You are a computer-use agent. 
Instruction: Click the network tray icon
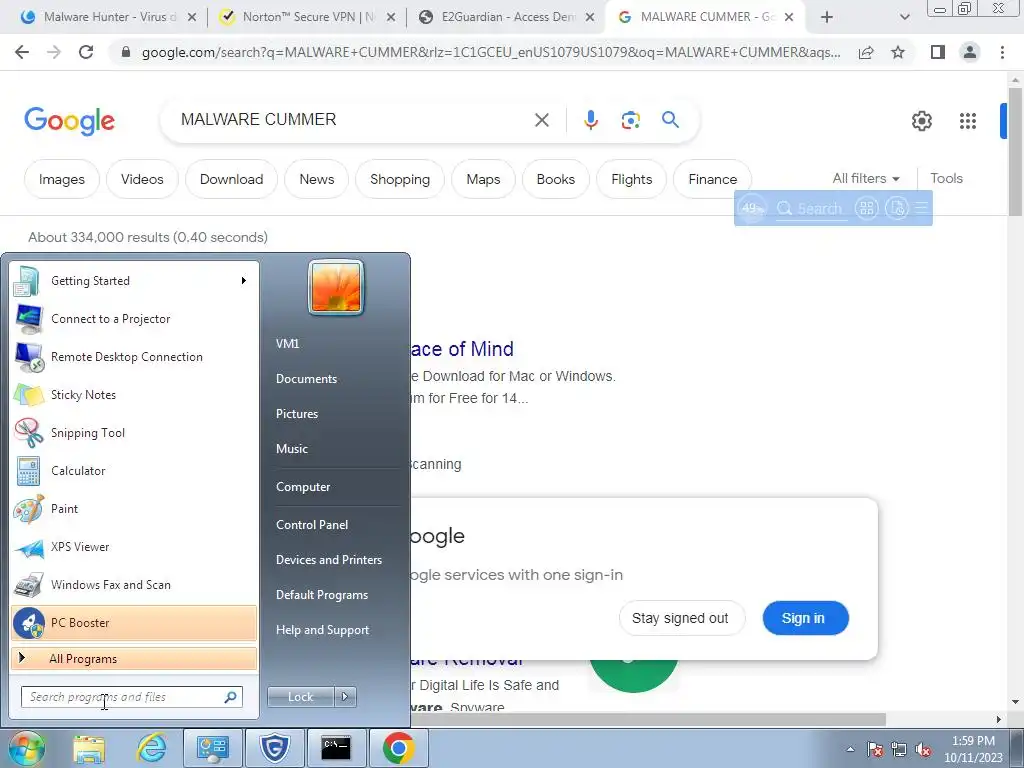[x=899, y=750]
